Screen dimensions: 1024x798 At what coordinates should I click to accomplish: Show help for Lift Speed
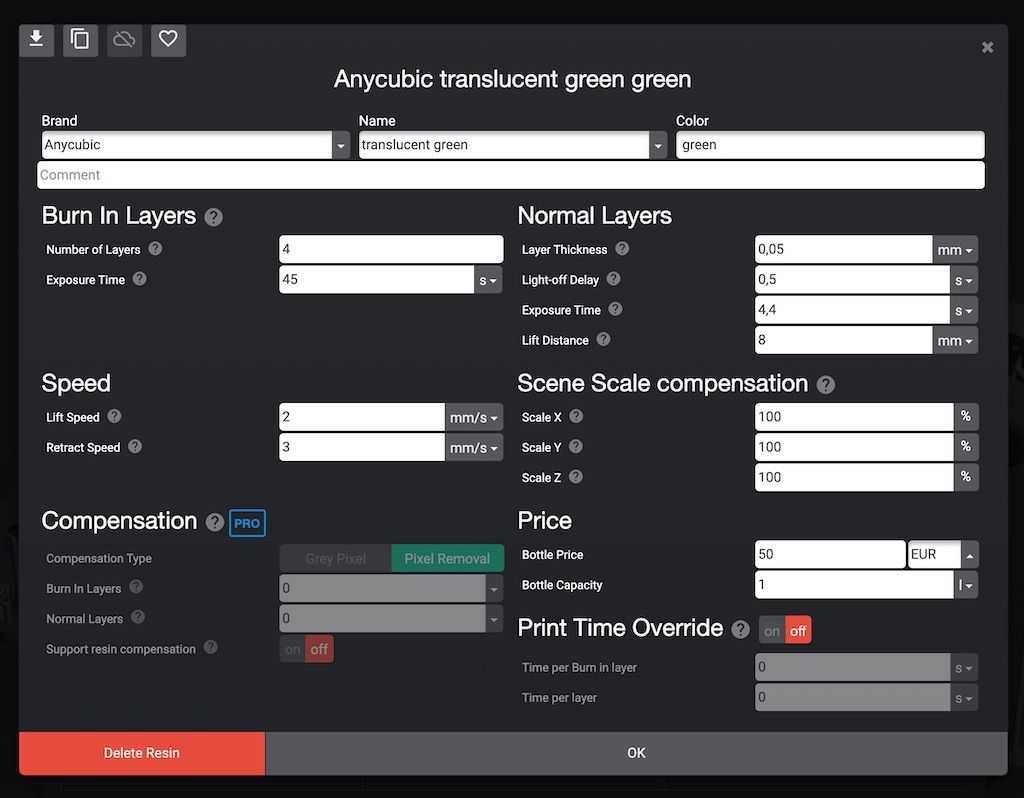(x=114, y=416)
